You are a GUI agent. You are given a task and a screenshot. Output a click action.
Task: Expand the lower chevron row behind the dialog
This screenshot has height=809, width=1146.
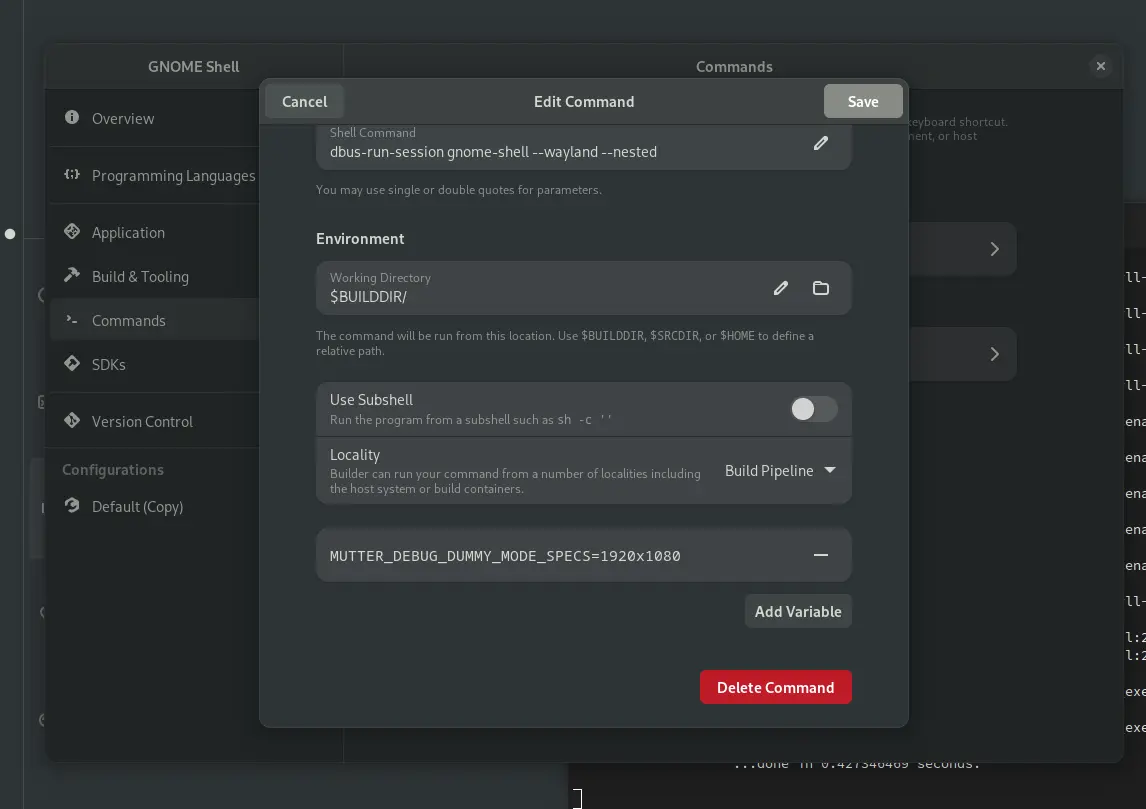click(x=994, y=354)
